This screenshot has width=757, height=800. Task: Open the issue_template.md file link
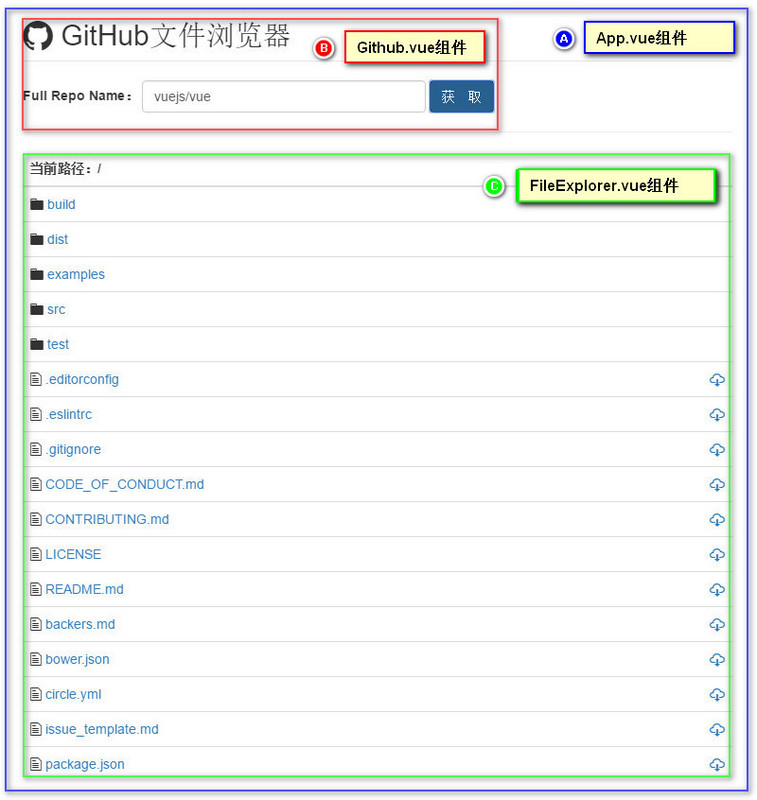(102, 729)
